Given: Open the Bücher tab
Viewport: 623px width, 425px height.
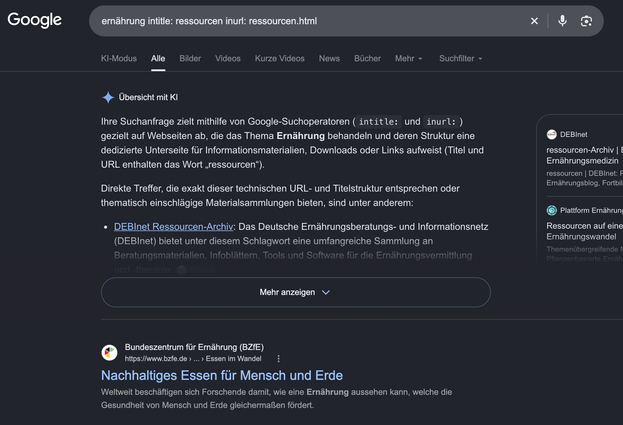Looking at the screenshot, I should coord(368,58).
